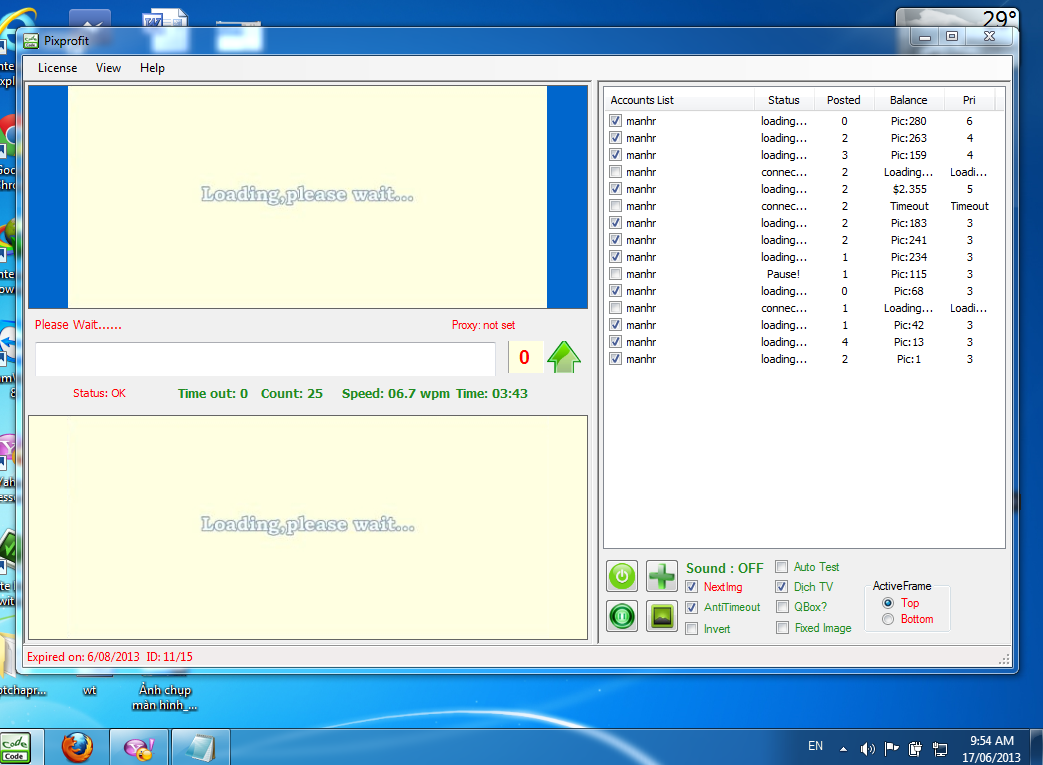This screenshot has height=765, width=1043.
Task: Click the Accounts List column header
Action: click(679, 100)
